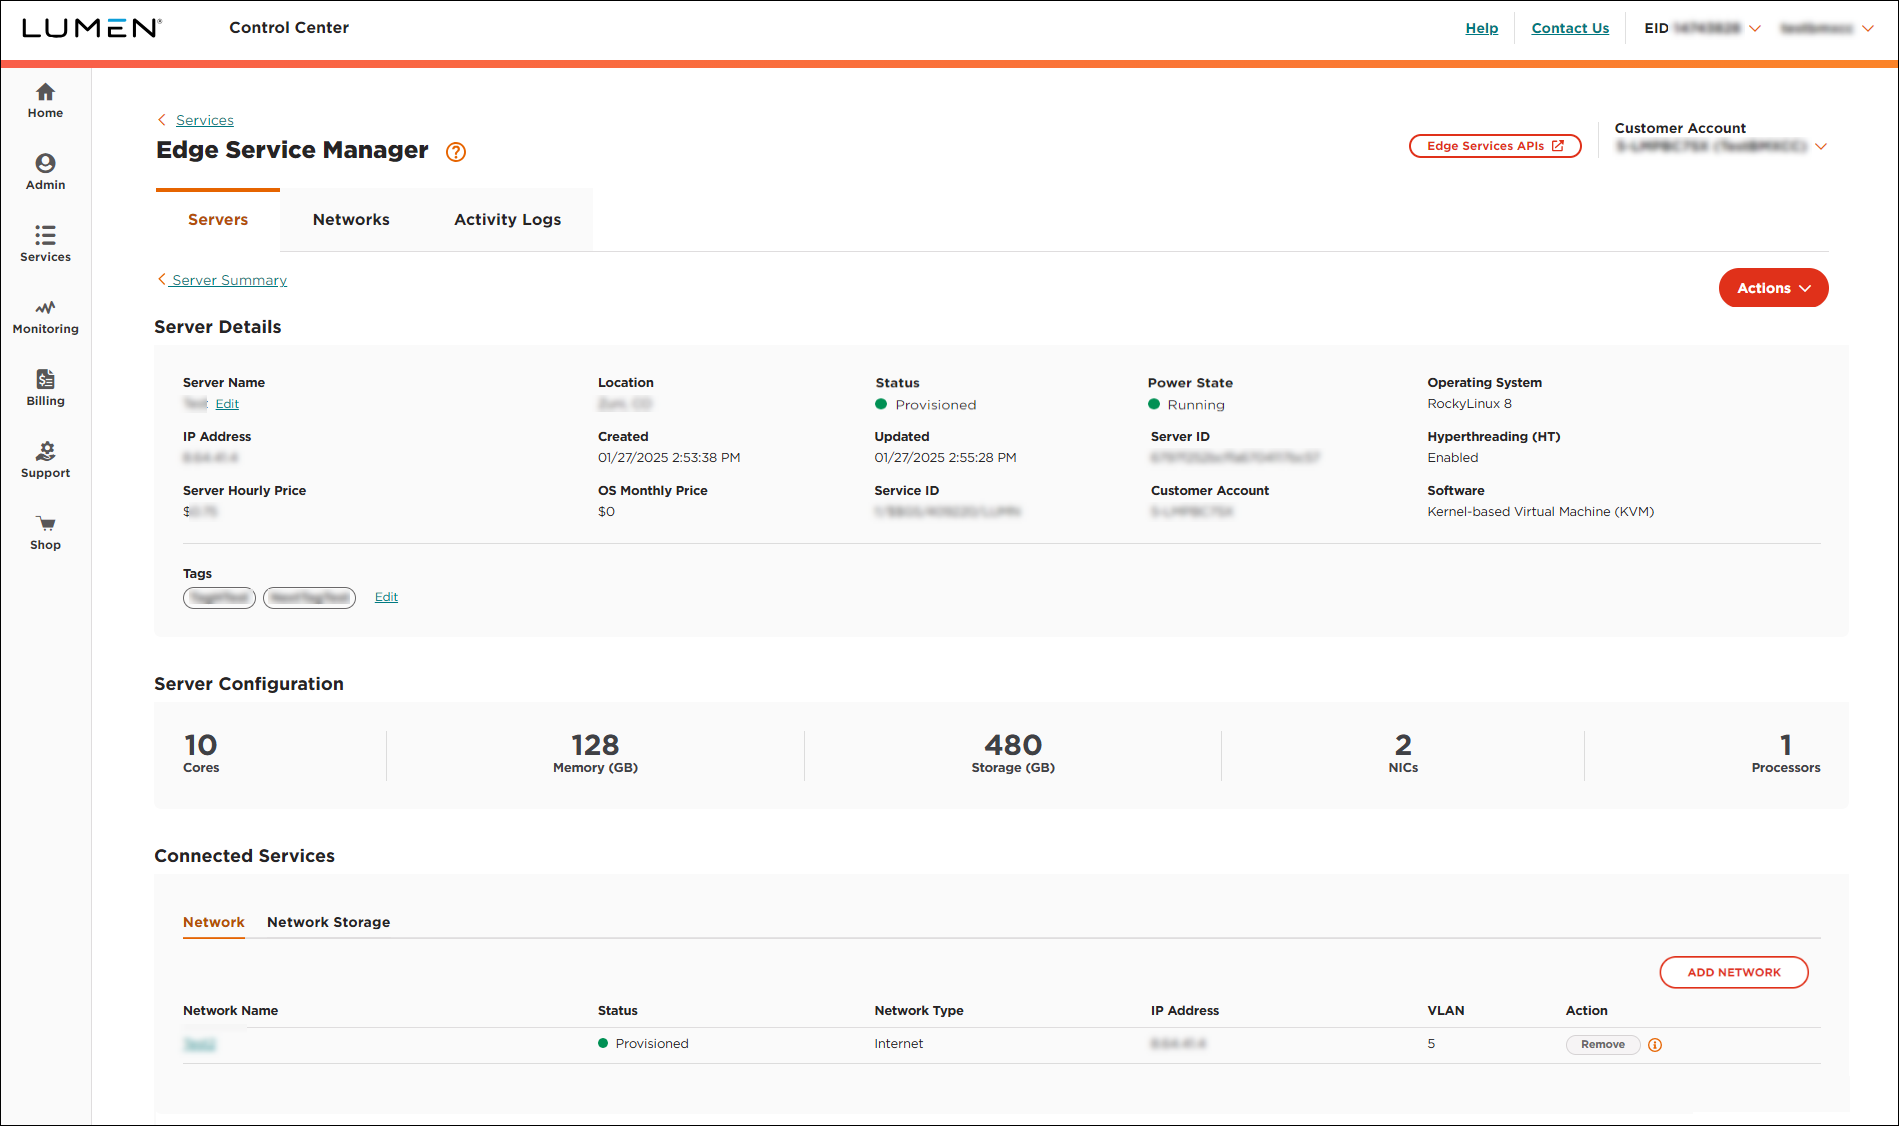Switch to the Servers tab
This screenshot has height=1126, width=1899.
pyautogui.click(x=218, y=220)
